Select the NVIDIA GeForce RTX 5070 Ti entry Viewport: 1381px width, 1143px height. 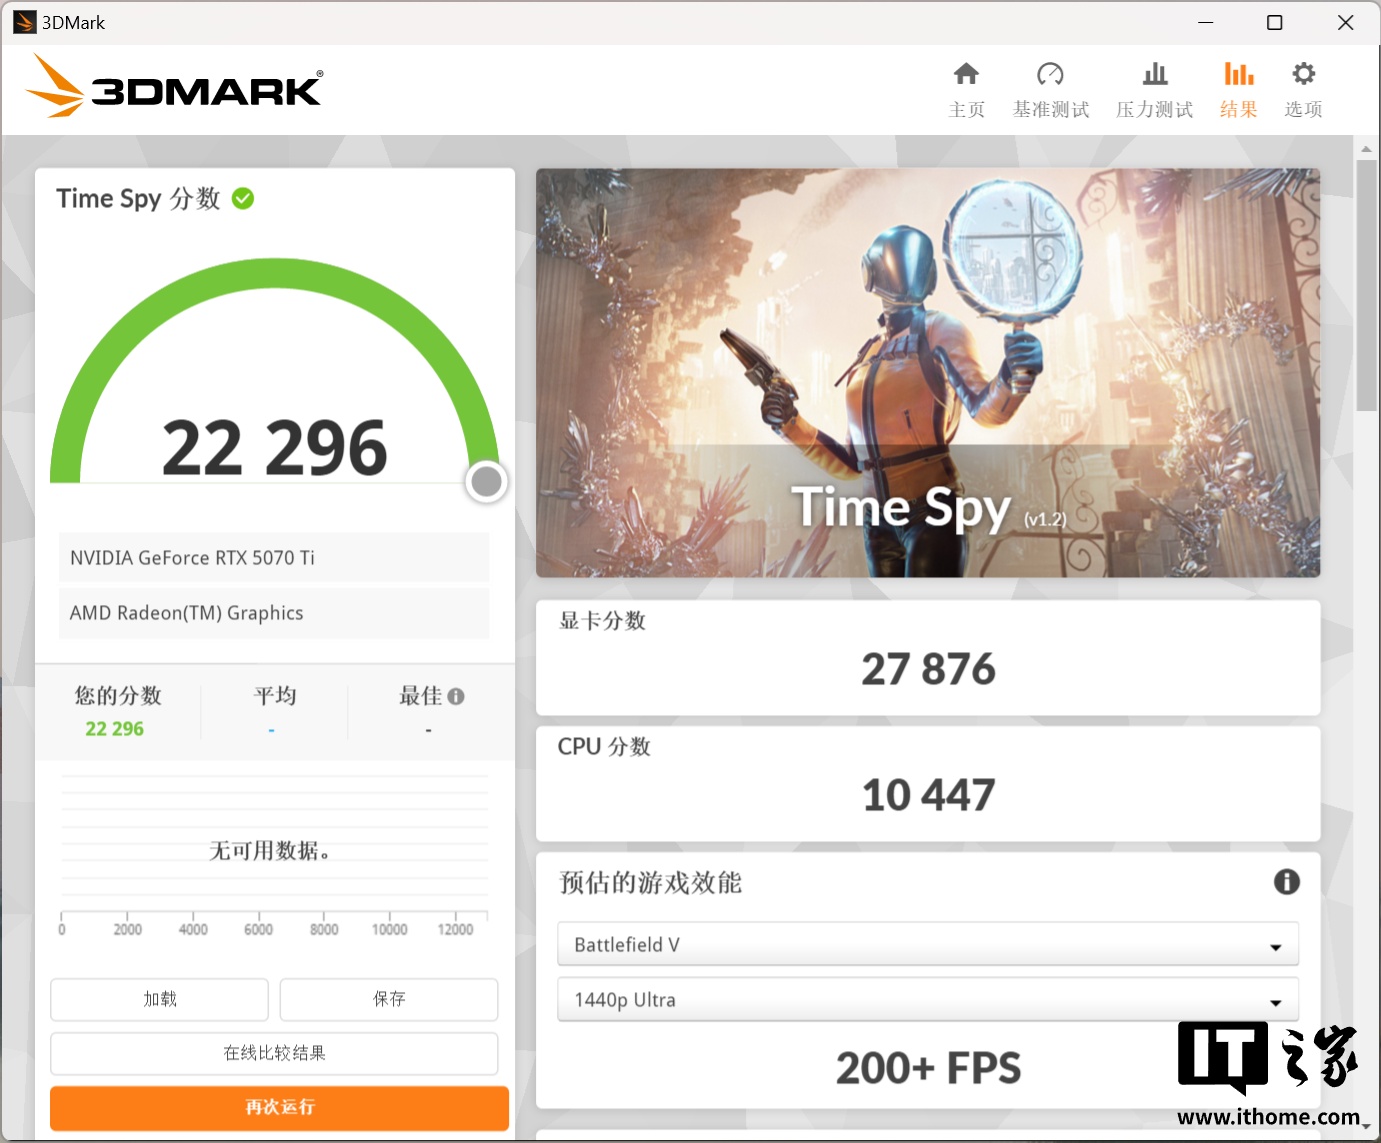coord(274,558)
